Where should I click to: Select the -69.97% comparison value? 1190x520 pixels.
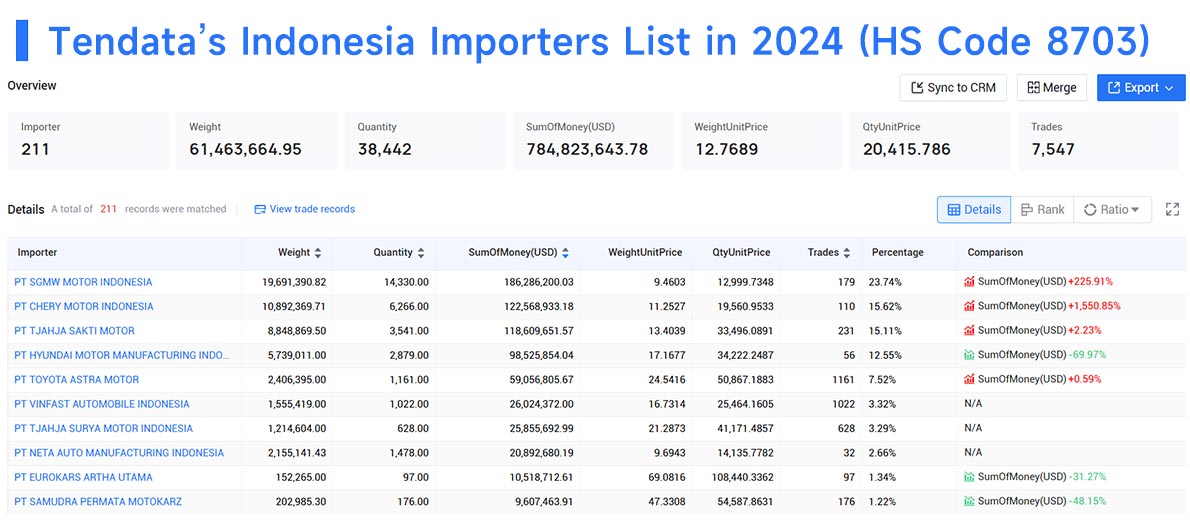1088,355
